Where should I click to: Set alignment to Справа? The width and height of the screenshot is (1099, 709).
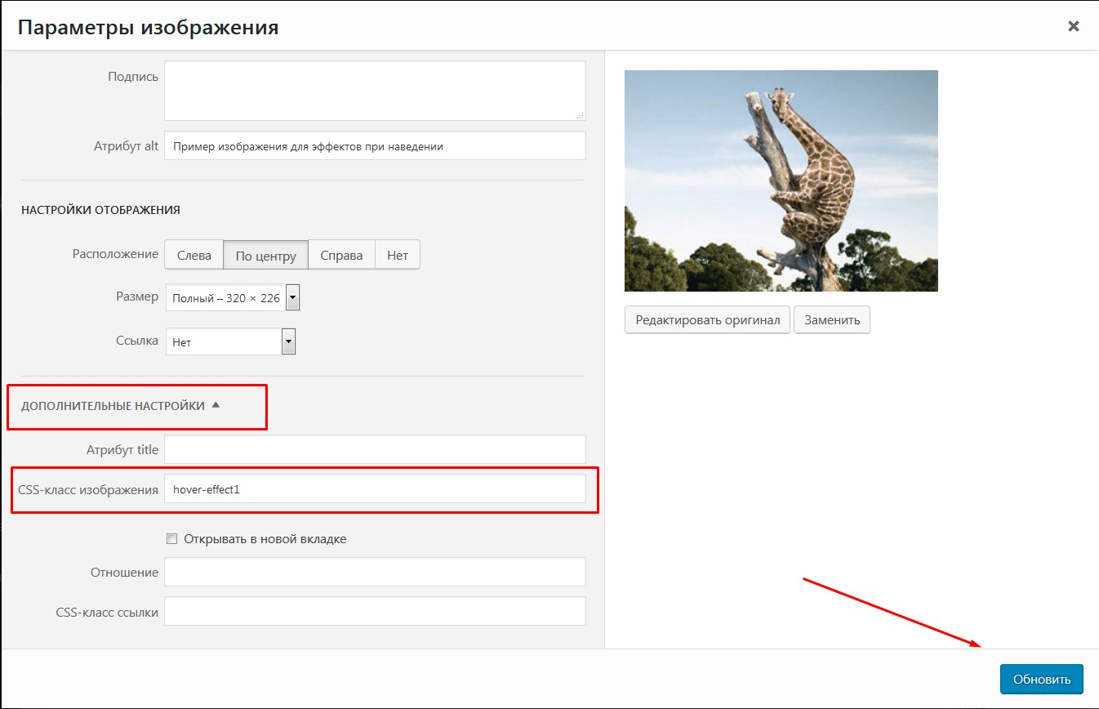pos(341,256)
